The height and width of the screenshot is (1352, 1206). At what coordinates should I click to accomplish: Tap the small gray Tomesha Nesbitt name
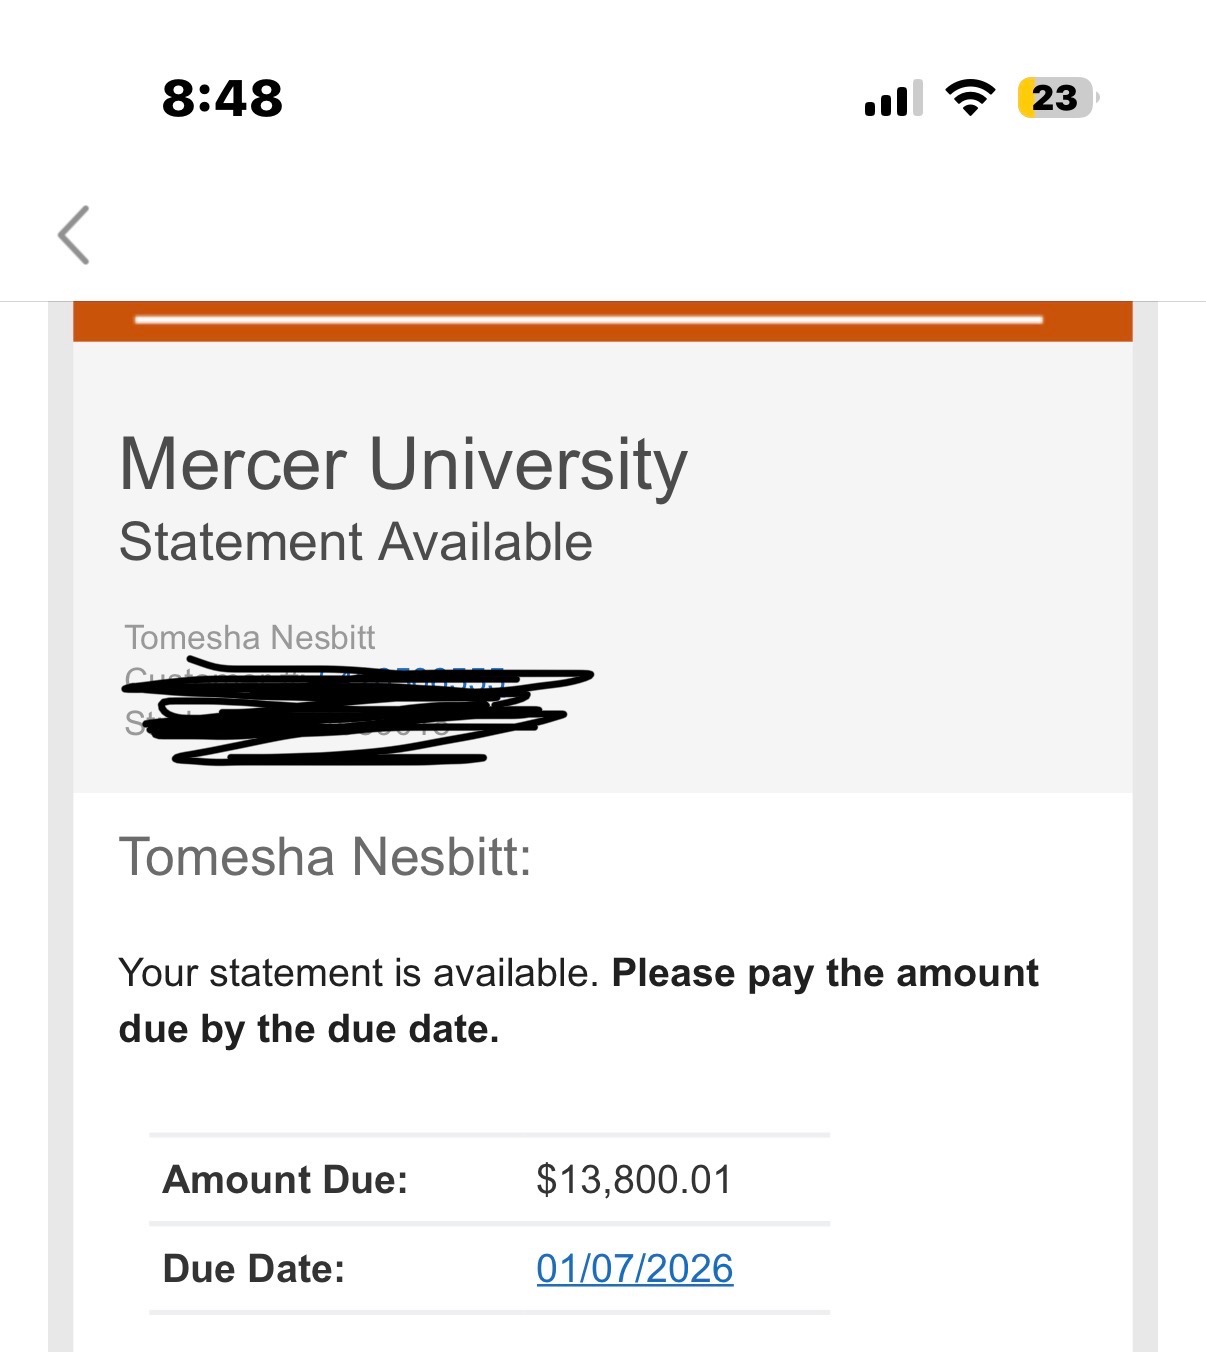pos(249,637)
